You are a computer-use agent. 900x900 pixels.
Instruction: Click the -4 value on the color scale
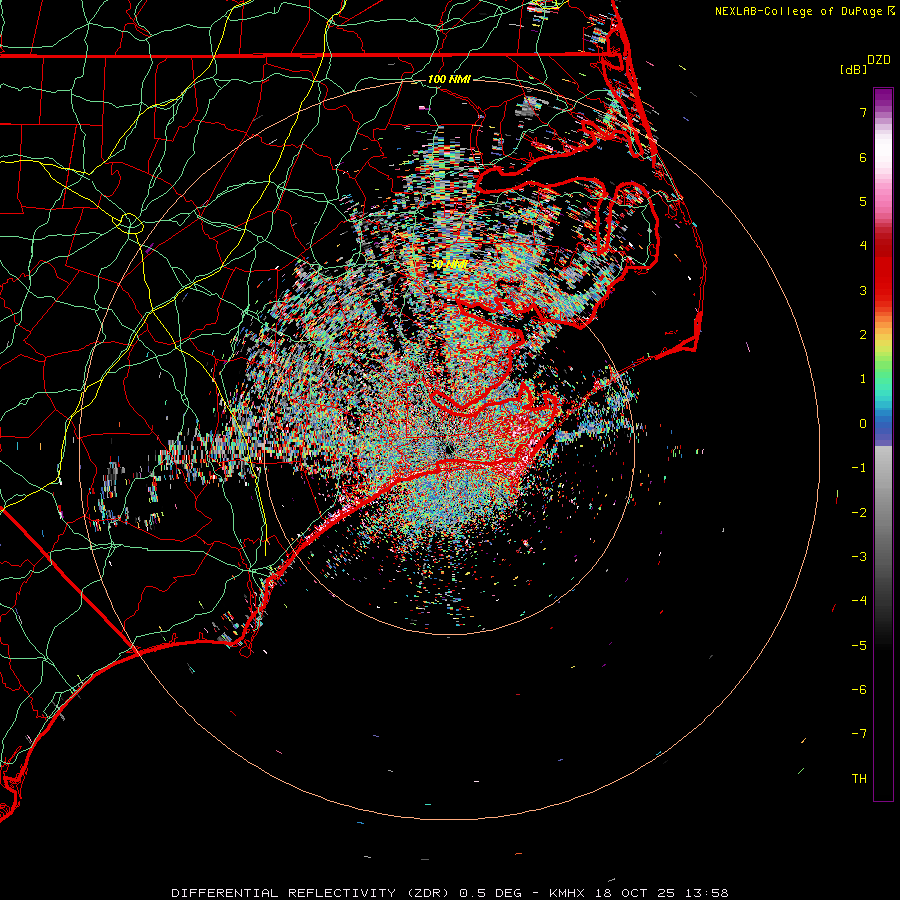pos(859,601)
